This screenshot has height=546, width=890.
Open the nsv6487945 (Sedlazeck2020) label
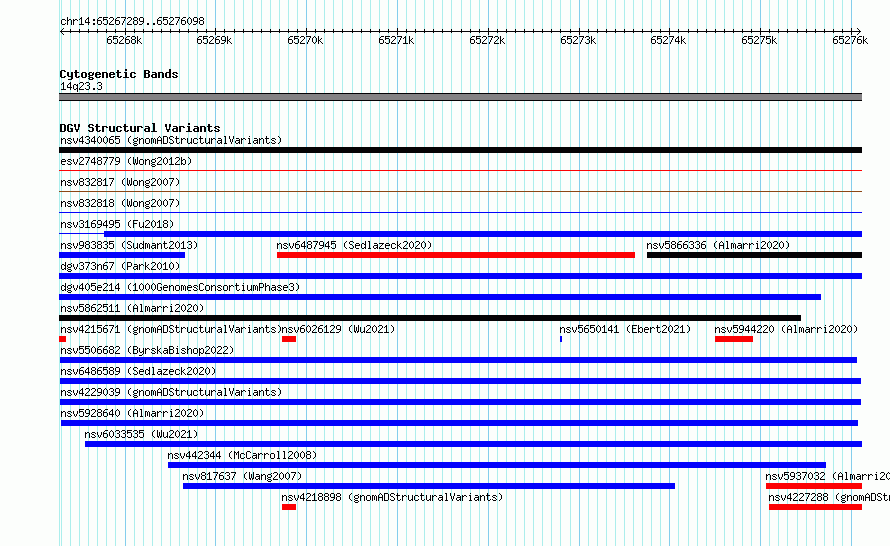click(x=354, y=245)
